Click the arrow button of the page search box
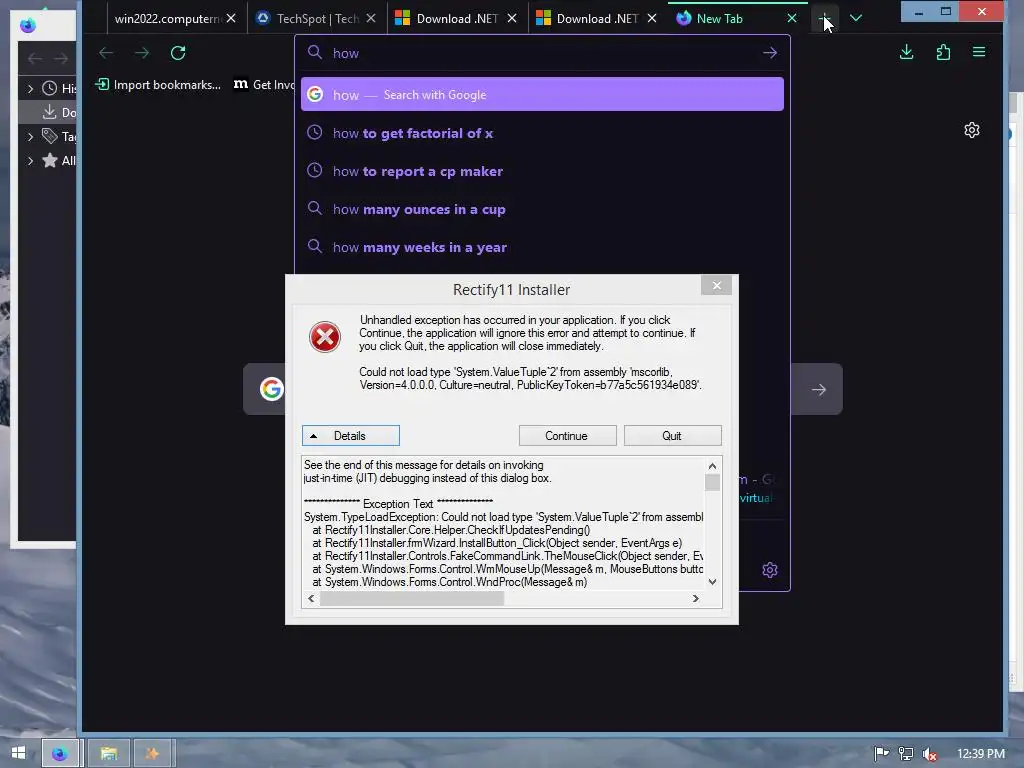 point(818,390)
